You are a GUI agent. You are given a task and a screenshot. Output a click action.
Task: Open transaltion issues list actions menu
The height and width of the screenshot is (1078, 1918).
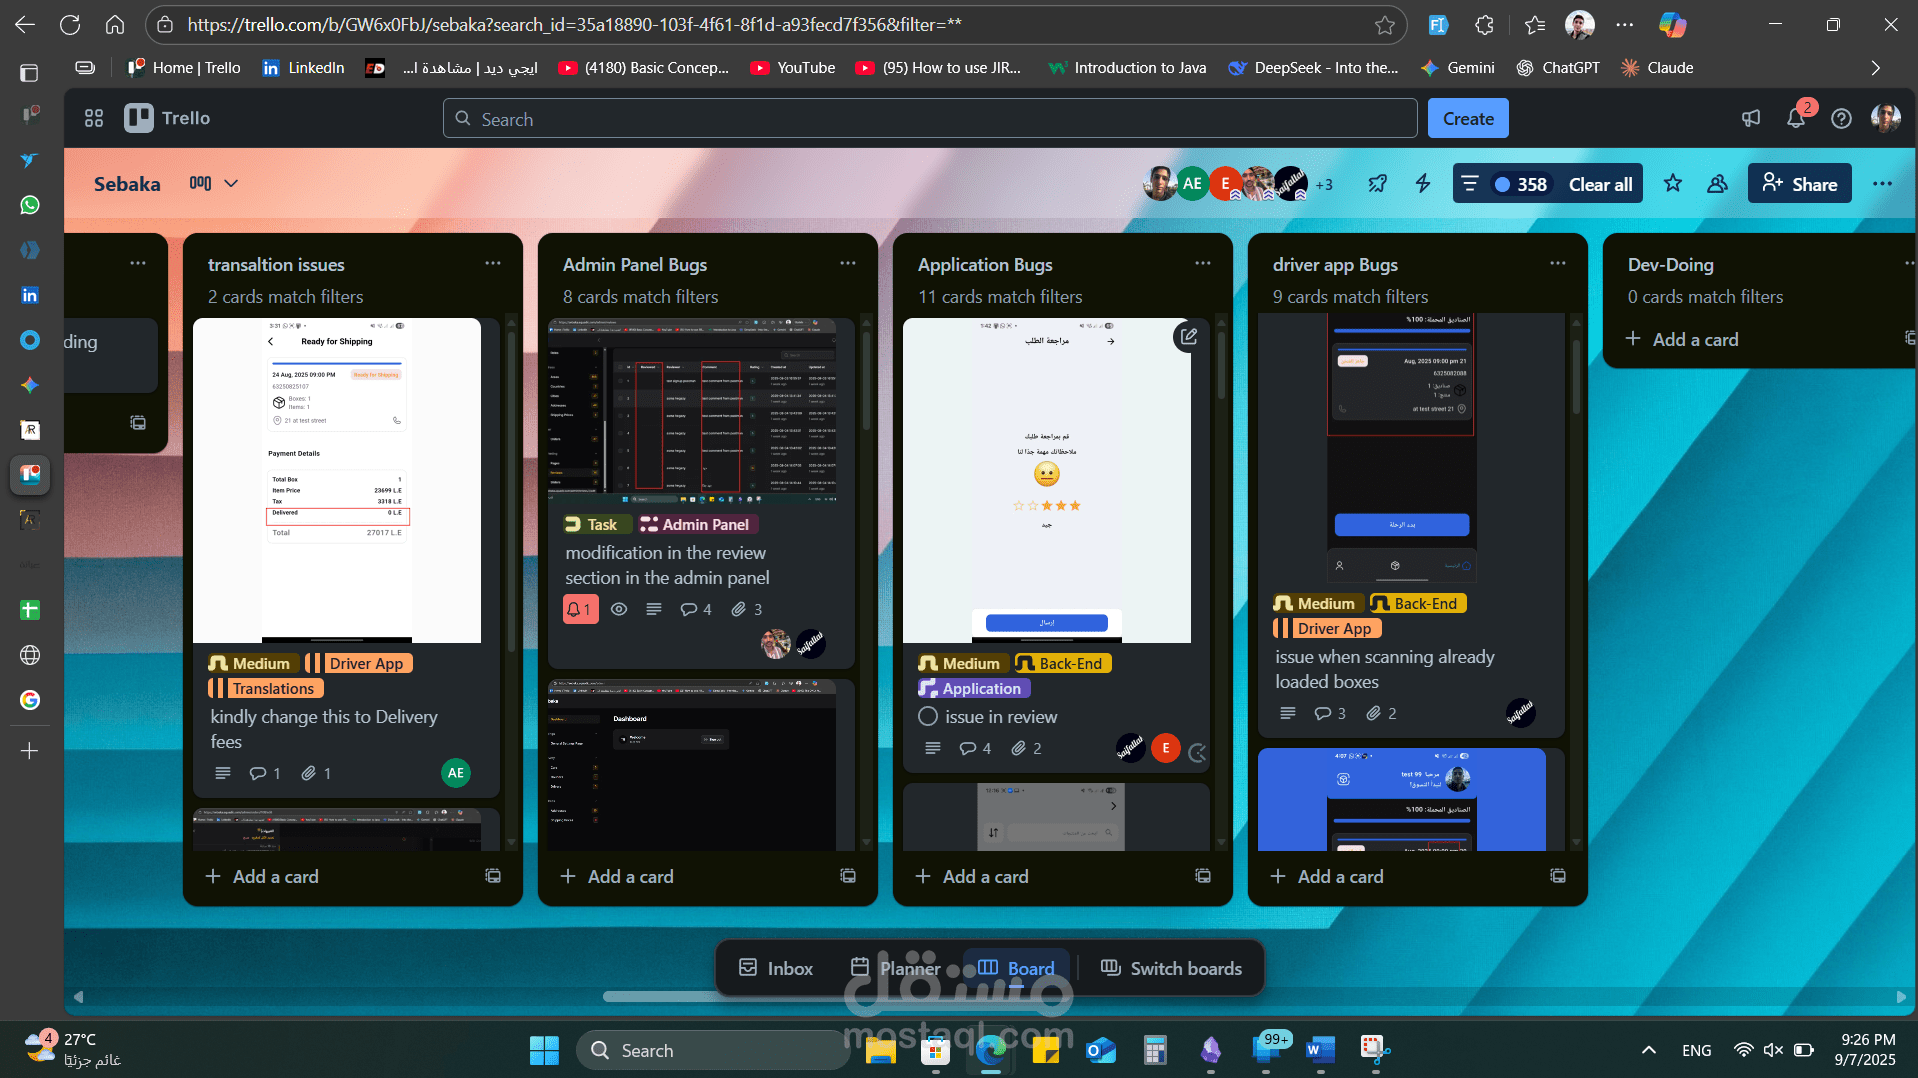(493, 263)
